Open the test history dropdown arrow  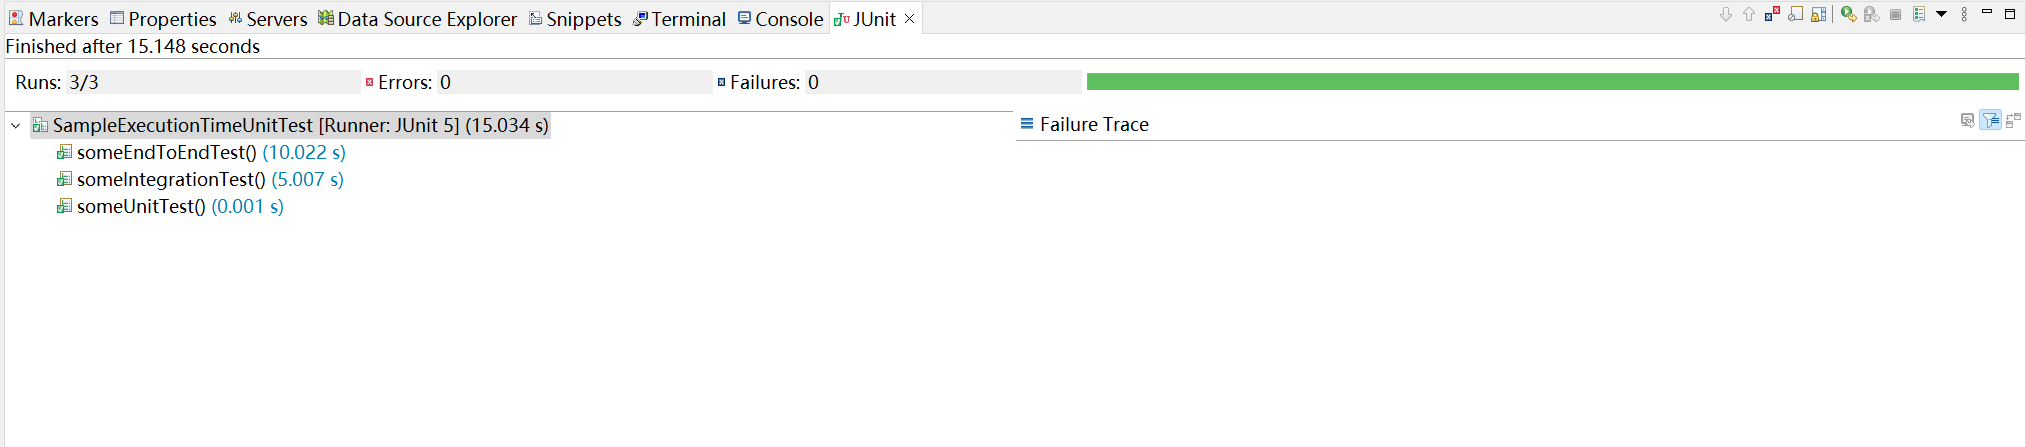click(x=1941, y=14)
